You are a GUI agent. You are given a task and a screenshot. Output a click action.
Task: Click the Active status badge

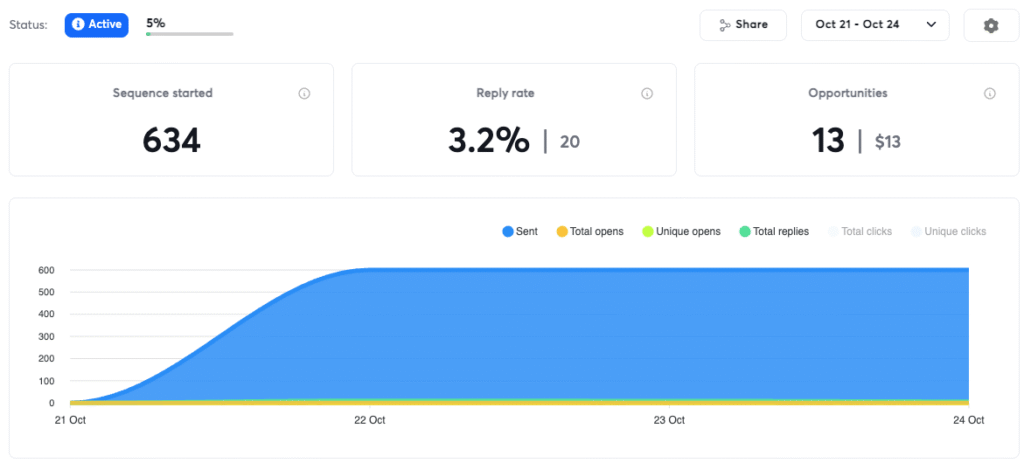pos(97,25)
